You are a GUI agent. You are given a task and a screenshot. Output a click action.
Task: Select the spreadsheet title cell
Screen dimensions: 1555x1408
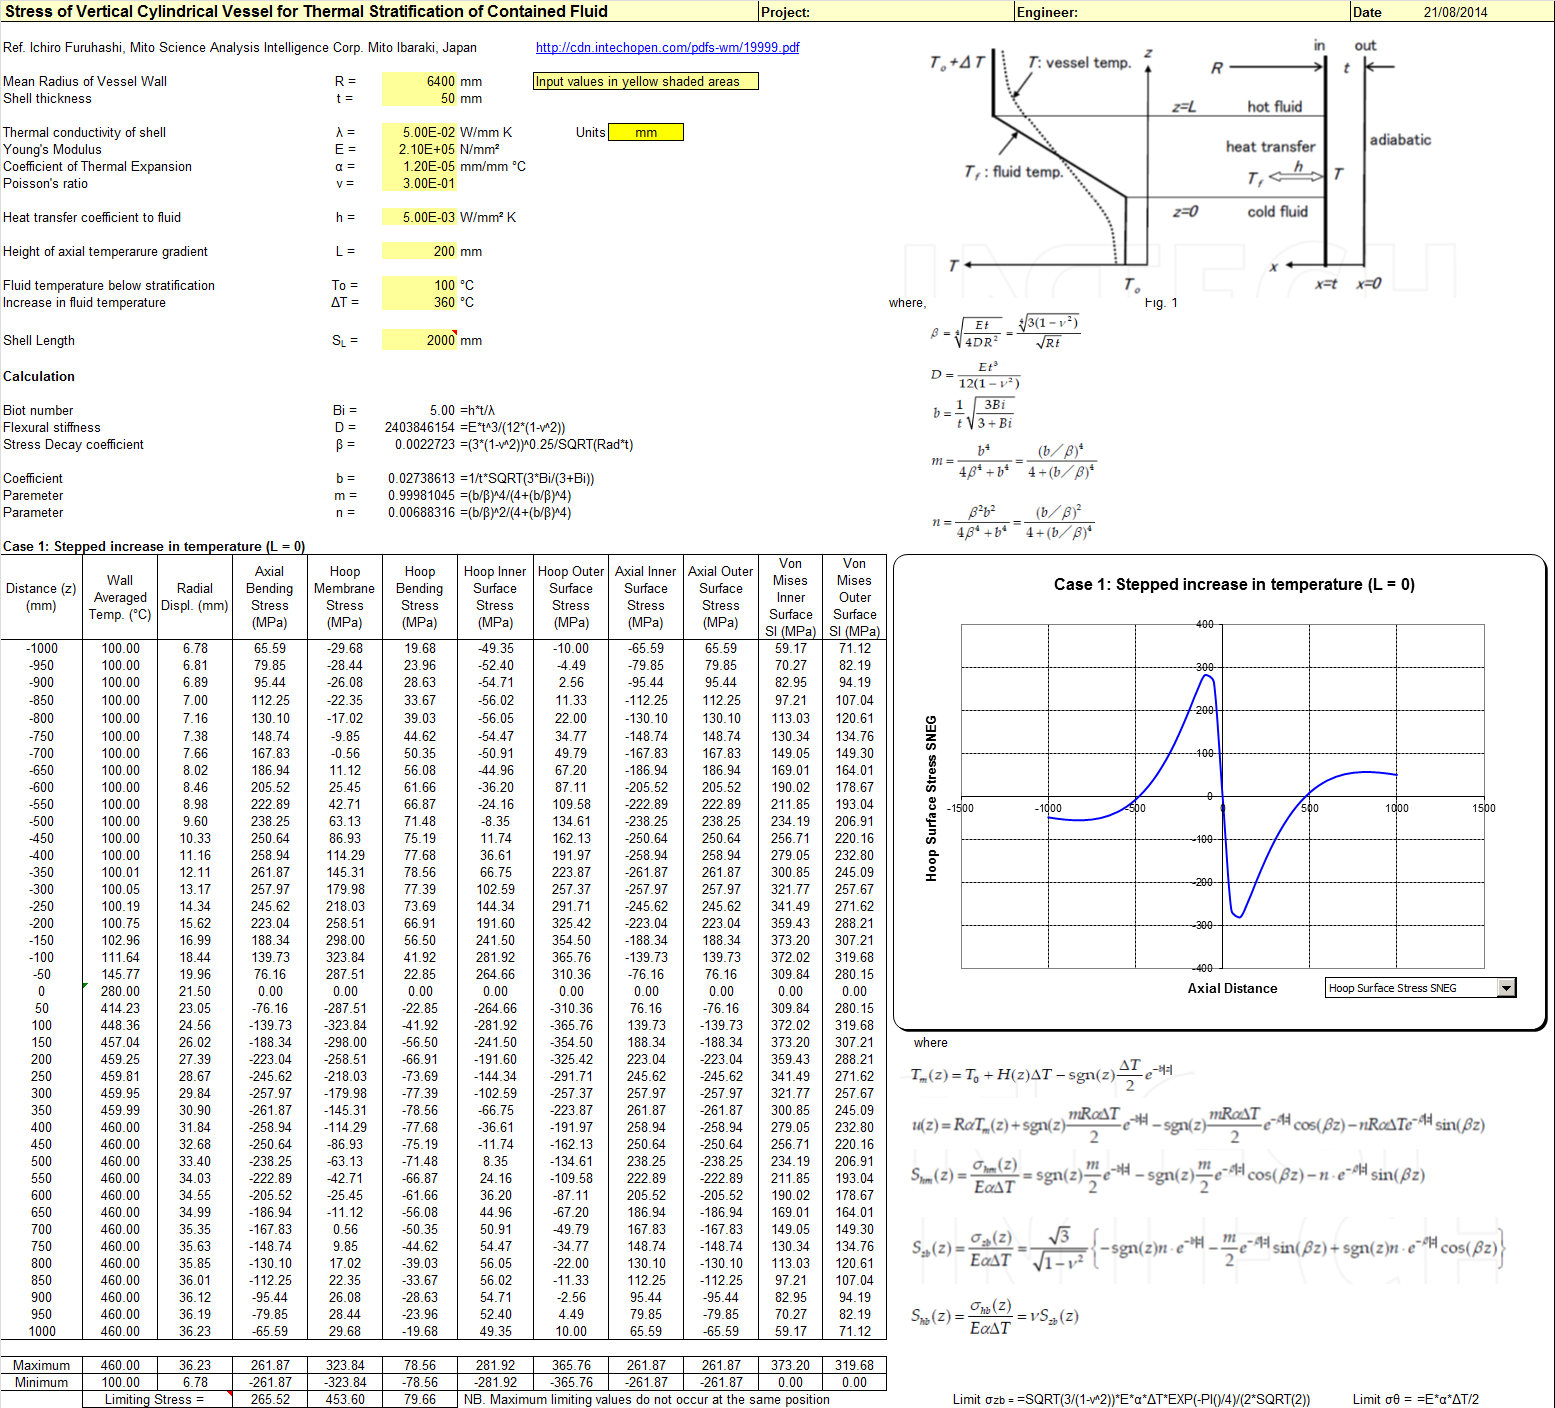(379, 12)
